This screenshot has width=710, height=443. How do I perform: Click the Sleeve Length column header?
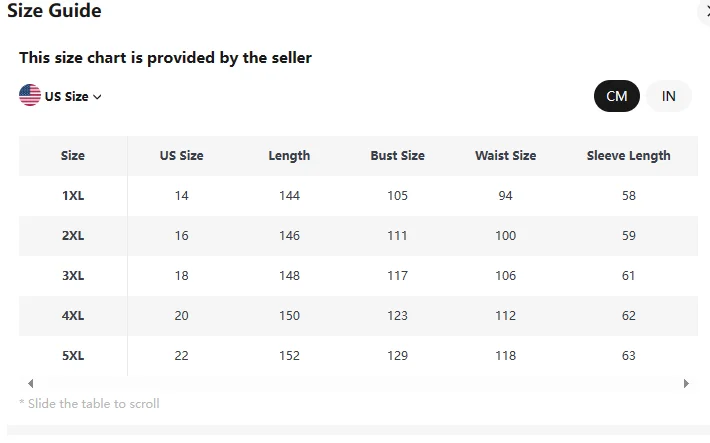coord(628,156)
